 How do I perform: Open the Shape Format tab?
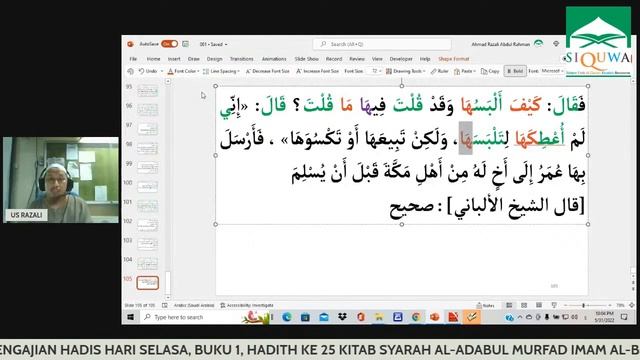[x=453, y=59]
